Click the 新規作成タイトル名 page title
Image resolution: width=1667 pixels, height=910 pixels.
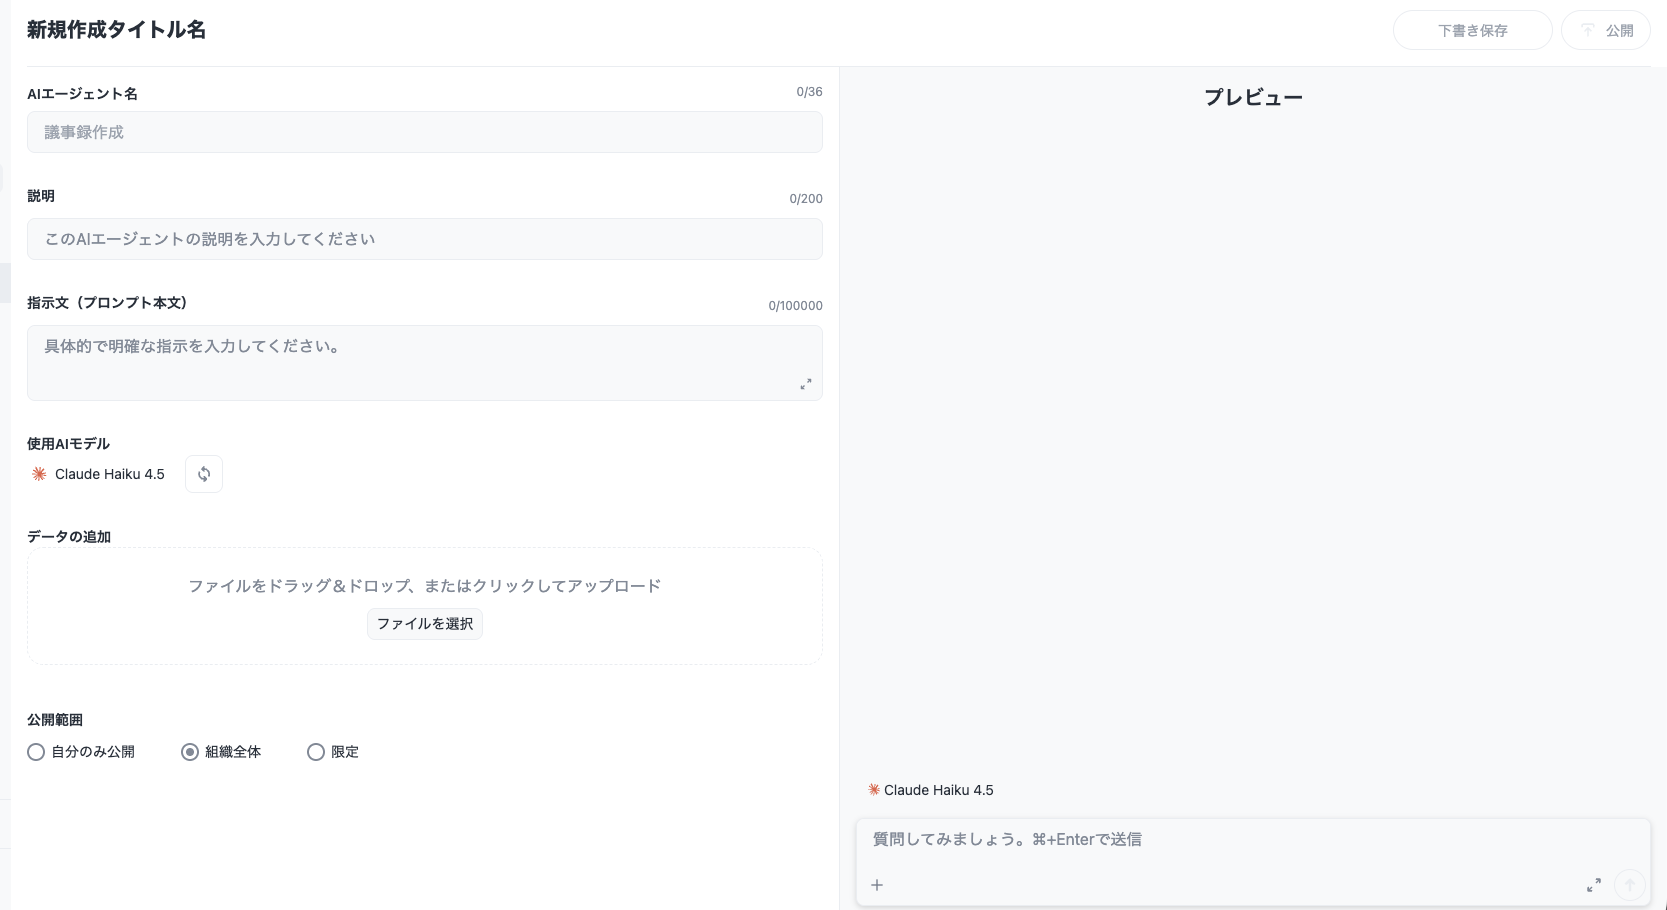(x=117, y=30)
